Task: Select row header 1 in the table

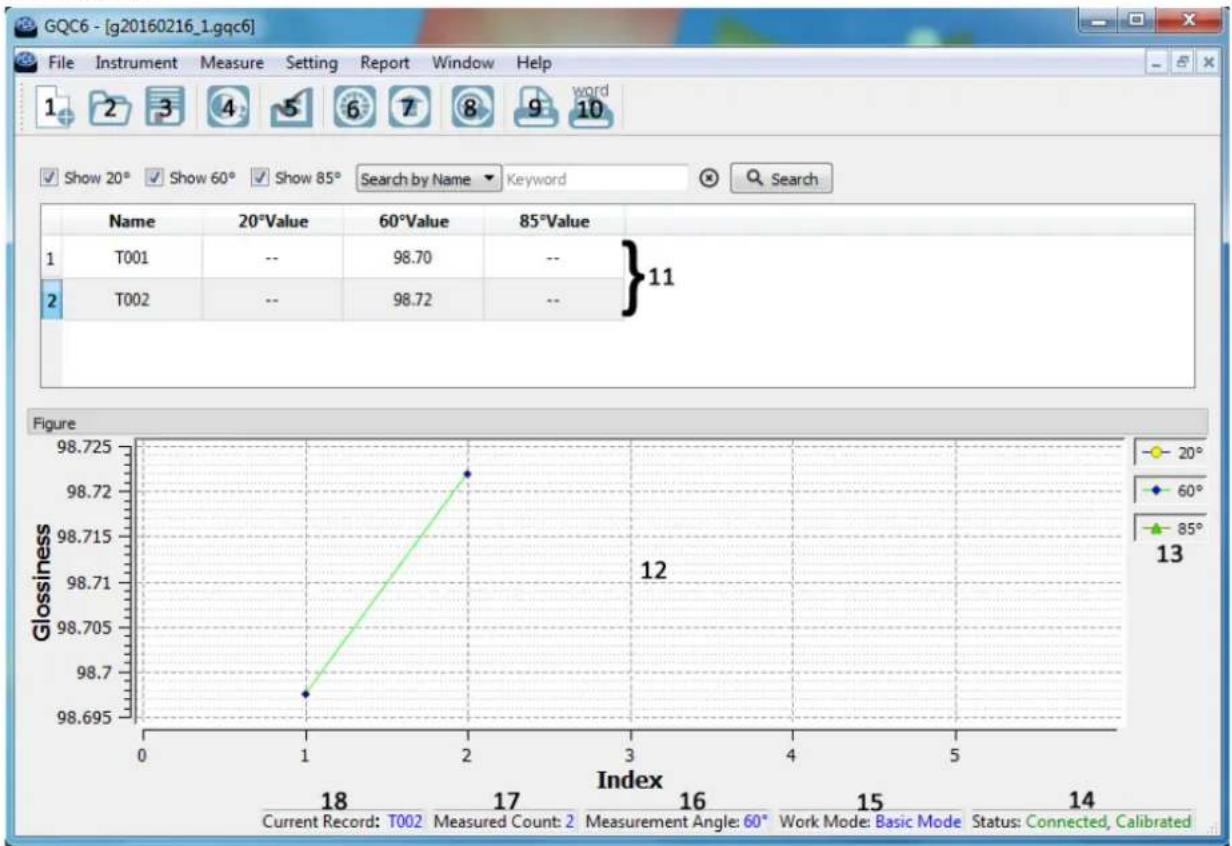Action: (51, 258)
